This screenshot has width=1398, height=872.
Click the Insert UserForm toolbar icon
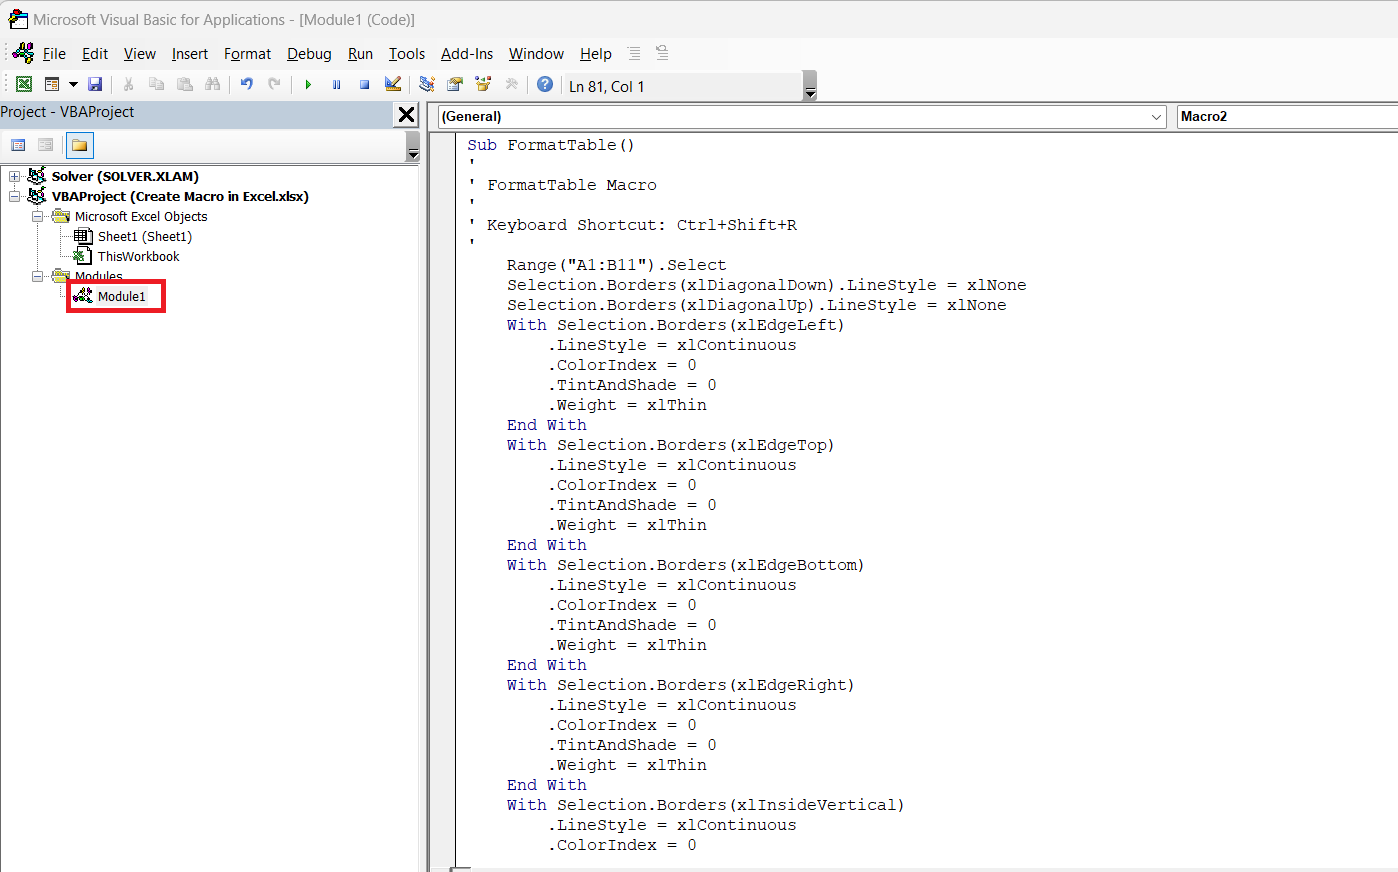52,85
